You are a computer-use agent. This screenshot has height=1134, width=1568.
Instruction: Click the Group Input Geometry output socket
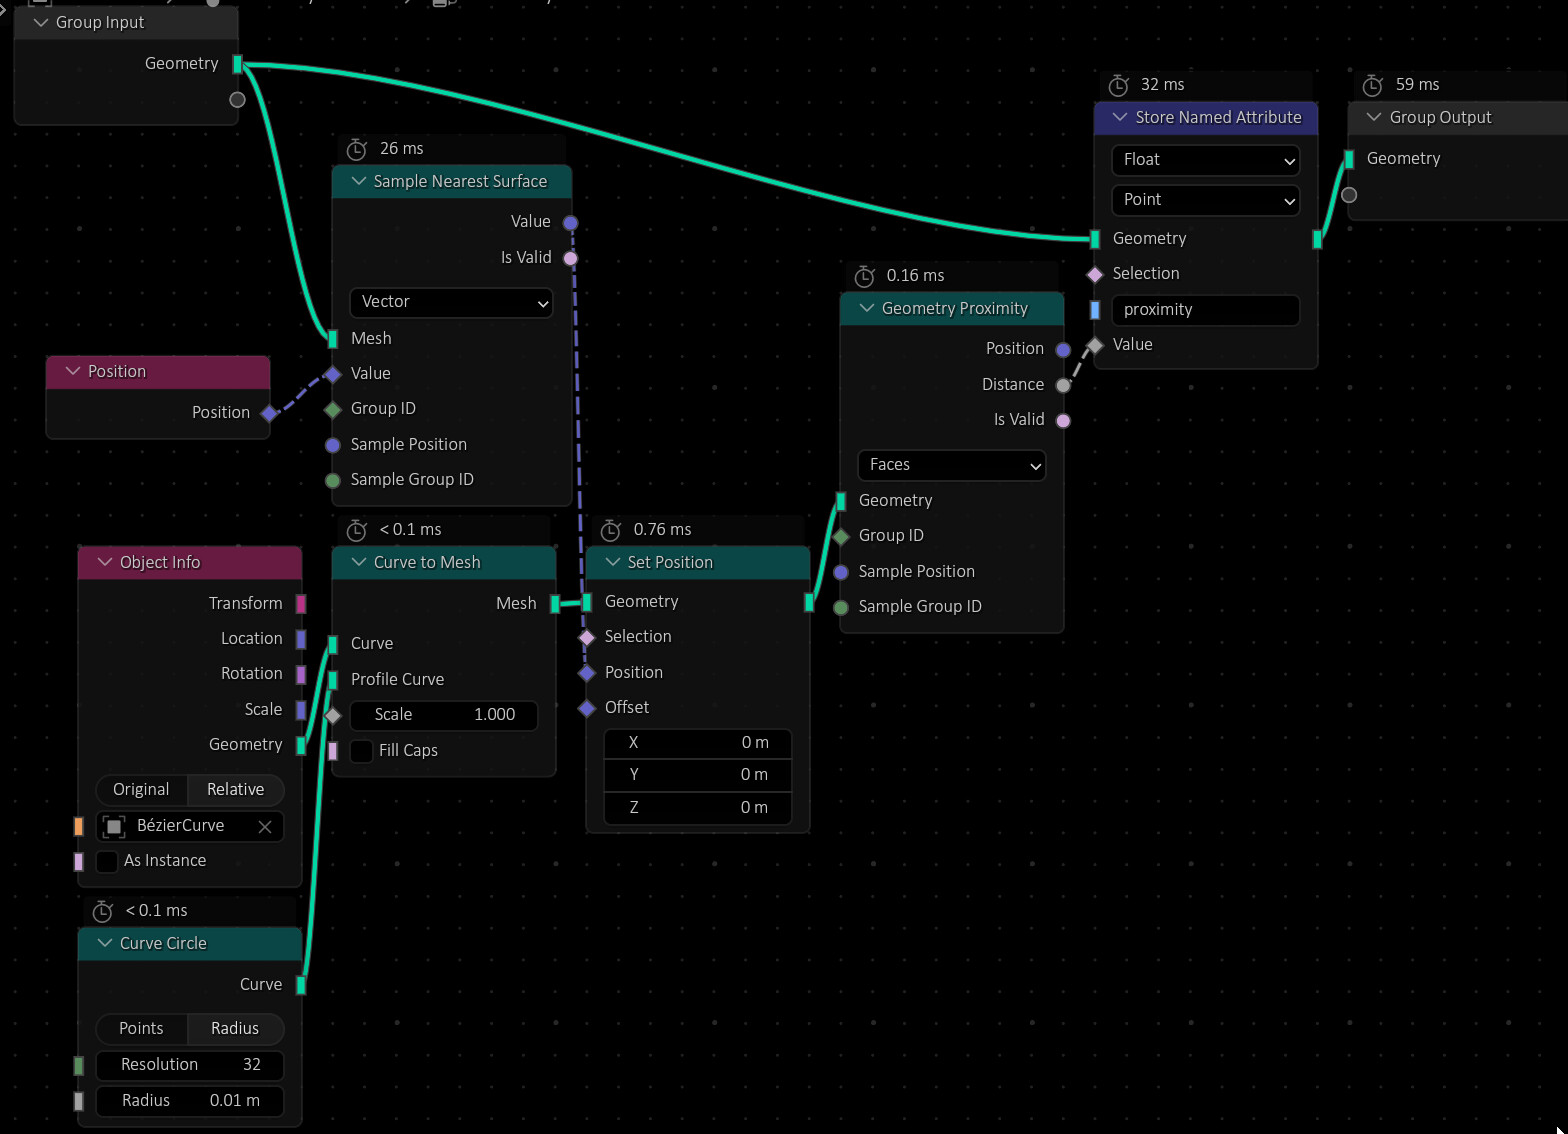click(x=237, y=64)
